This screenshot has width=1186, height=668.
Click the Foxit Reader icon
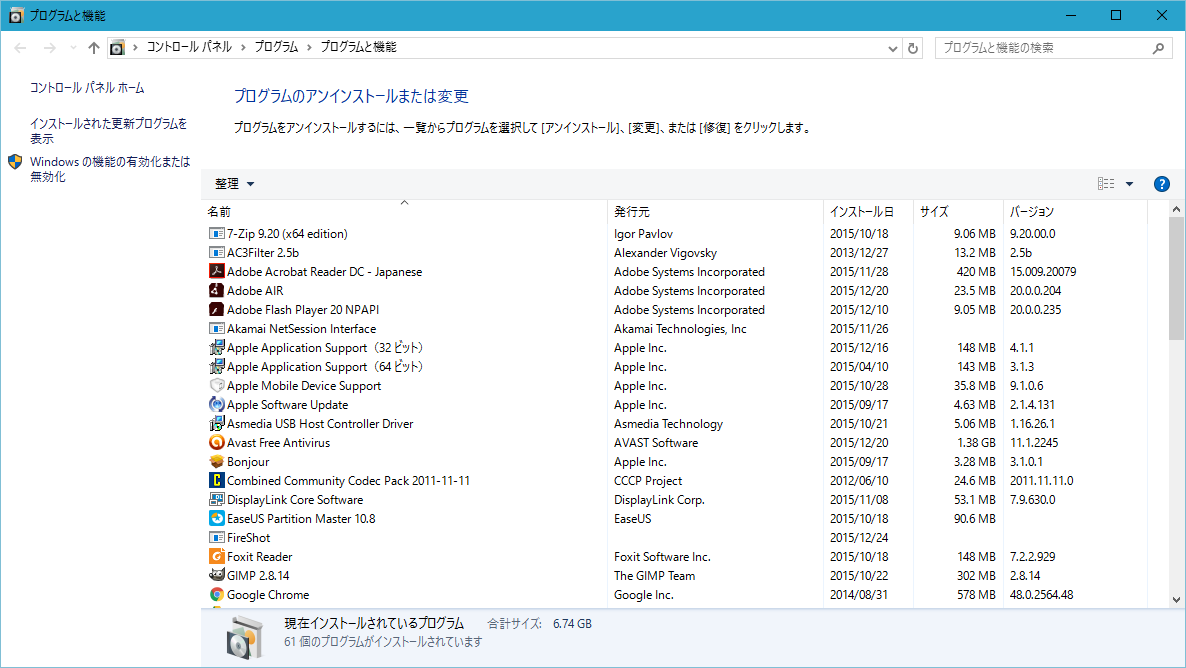tap(217, 556)
